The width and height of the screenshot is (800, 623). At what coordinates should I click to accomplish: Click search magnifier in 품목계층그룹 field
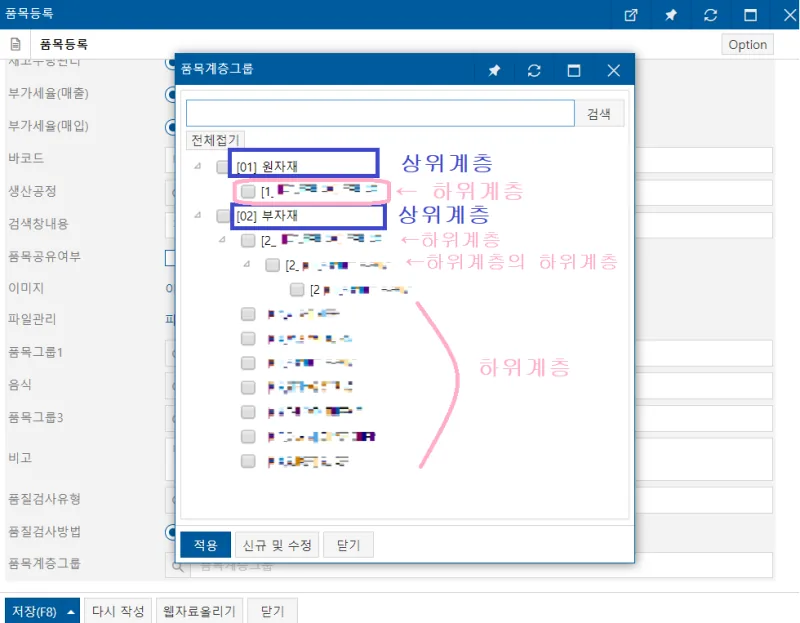[x=178, y=566]
